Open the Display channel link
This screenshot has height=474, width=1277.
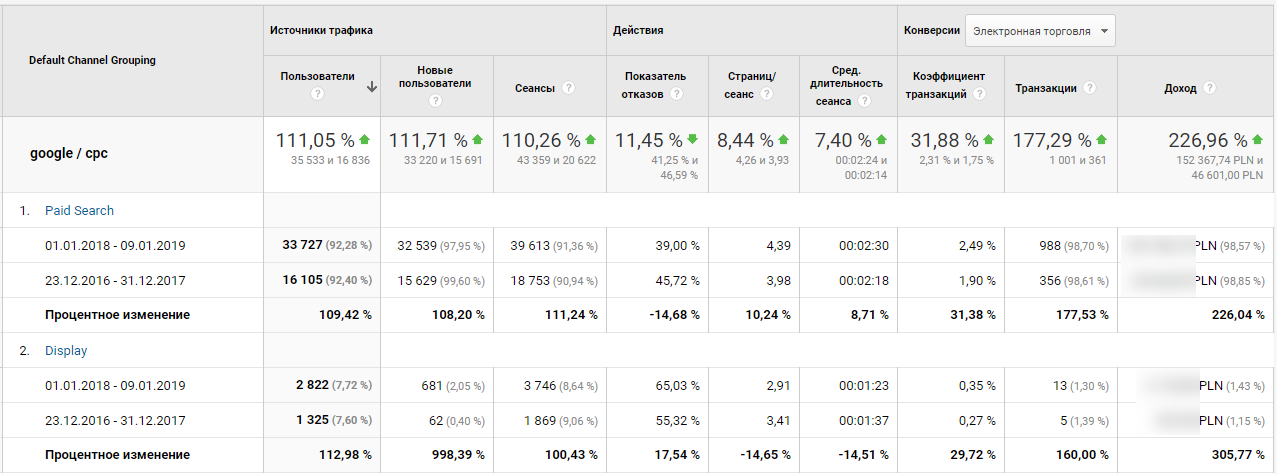click(x=66, y=351)
